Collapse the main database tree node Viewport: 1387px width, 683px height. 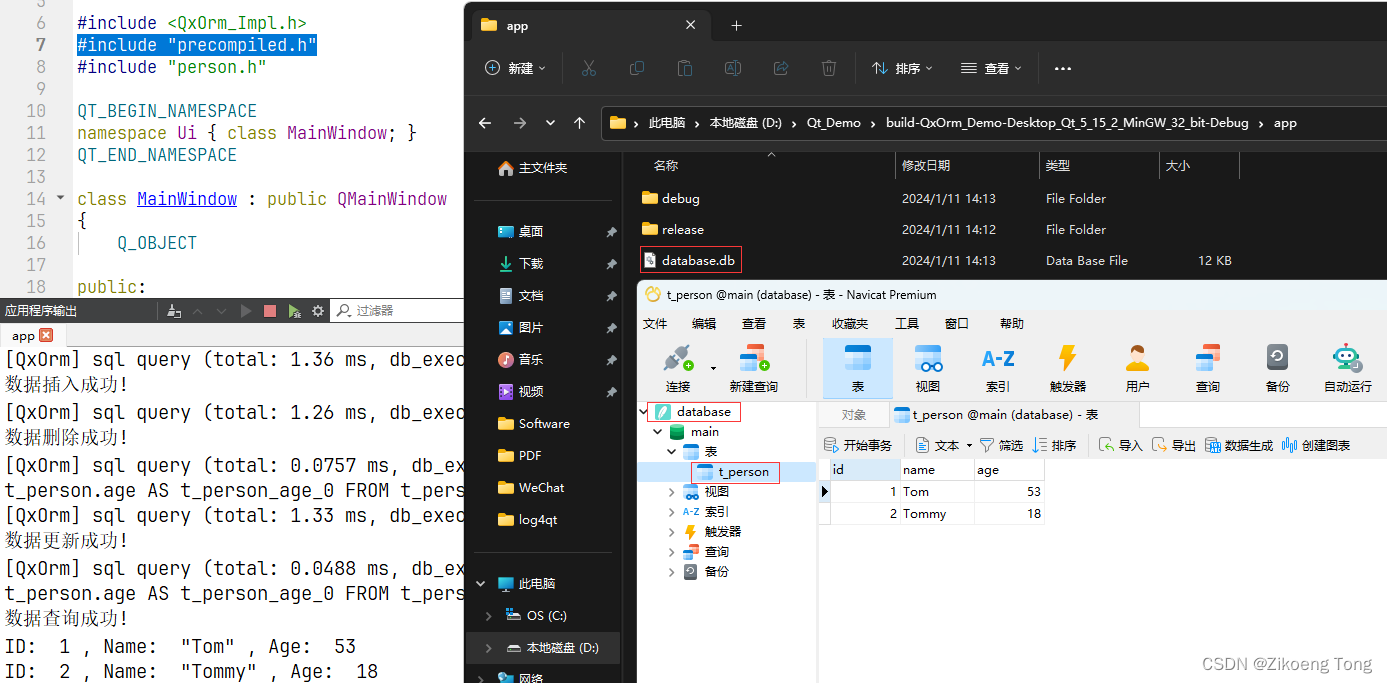tap(658, 432)
